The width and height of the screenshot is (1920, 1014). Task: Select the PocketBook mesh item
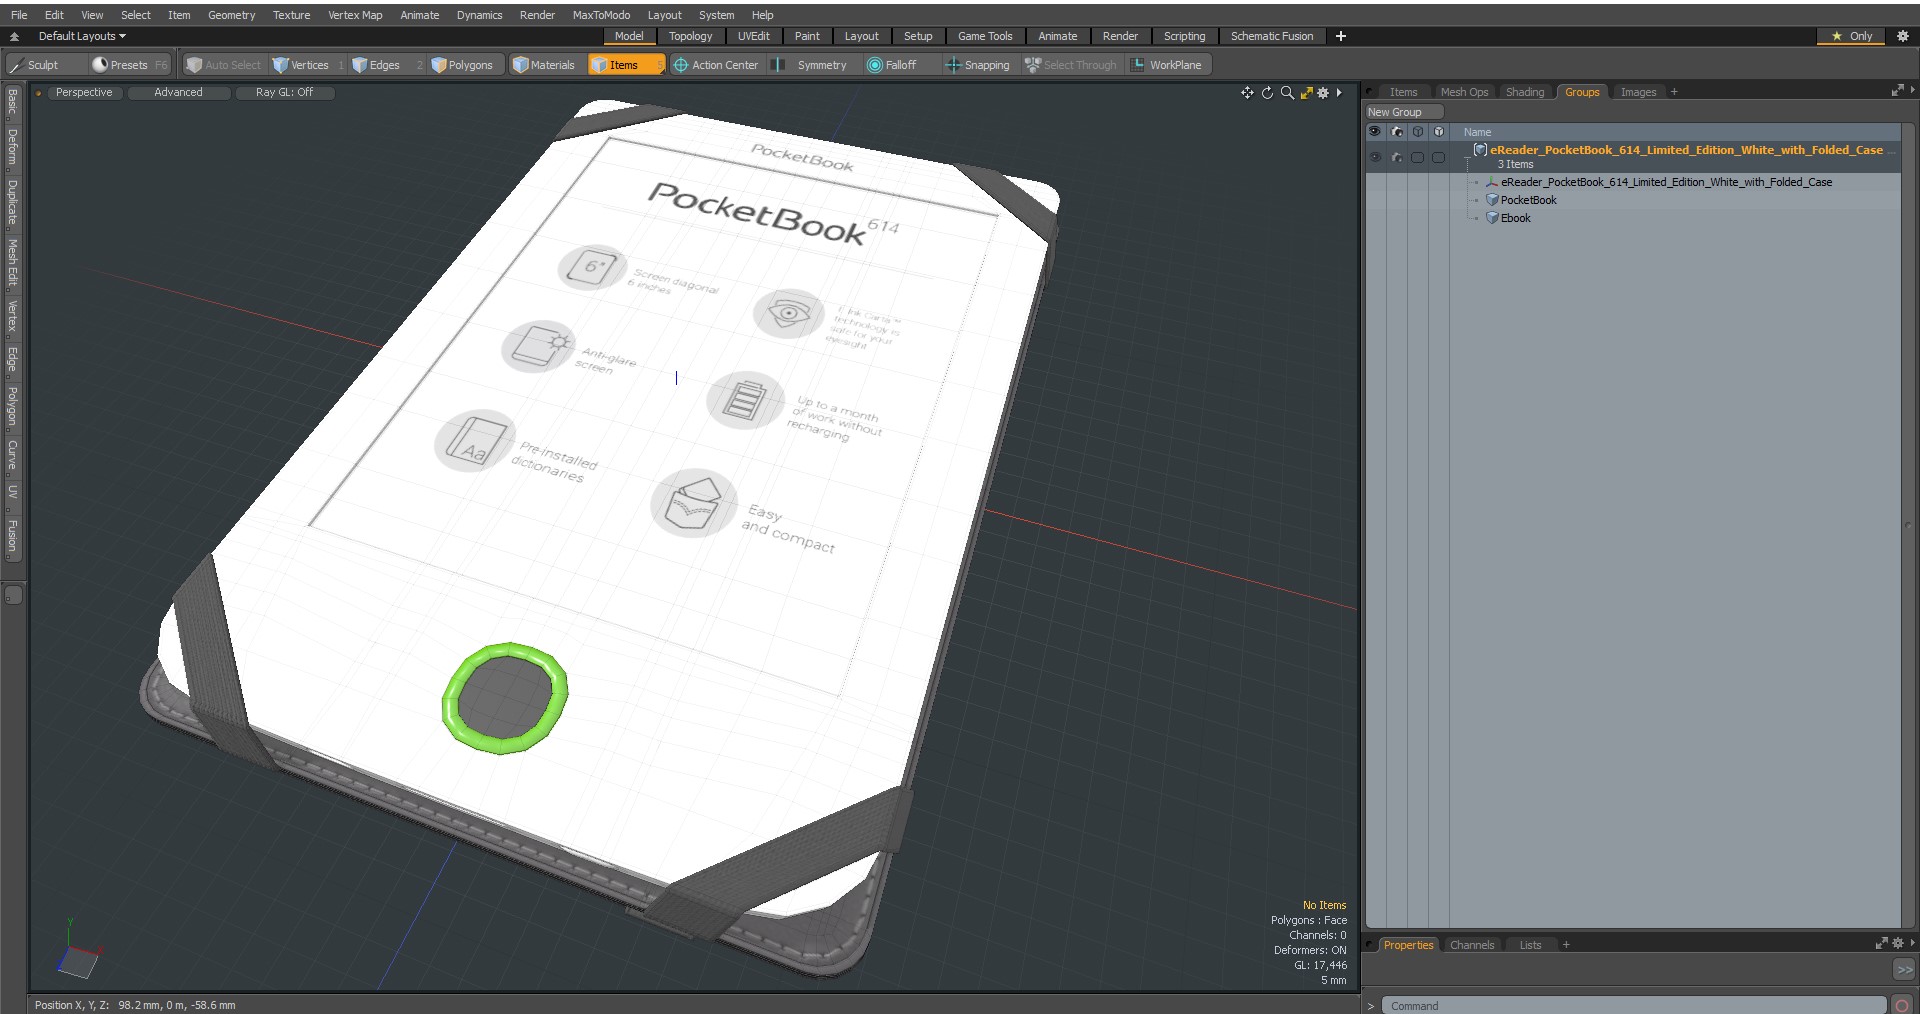pyautogui.click(x=1528, y=200)
